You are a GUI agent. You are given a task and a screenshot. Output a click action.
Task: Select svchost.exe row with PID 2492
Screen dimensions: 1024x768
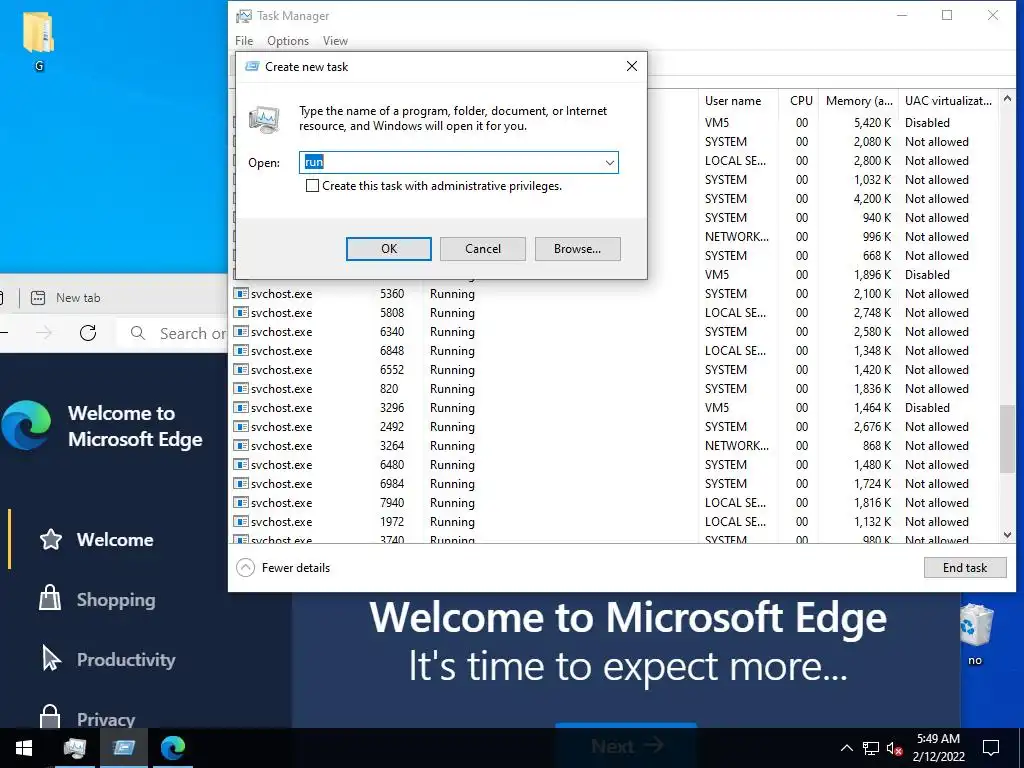pos(615,426)
